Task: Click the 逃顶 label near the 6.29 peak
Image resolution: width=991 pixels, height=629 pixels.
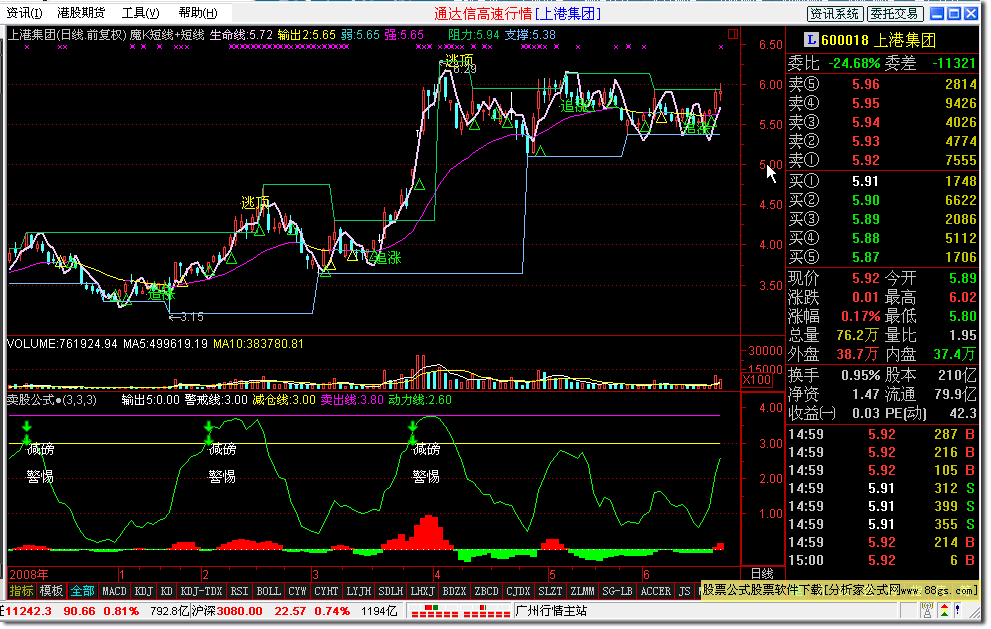Action: coord(459,60)
